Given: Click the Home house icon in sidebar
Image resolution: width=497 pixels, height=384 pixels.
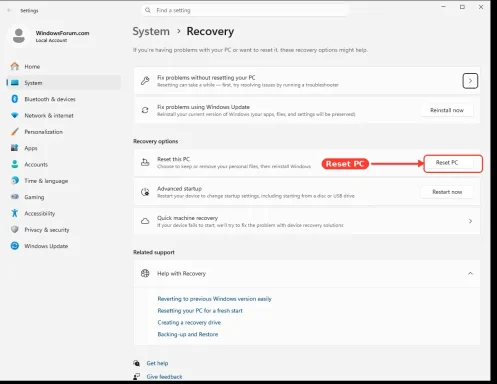Looking at the screenshot, I should 15,66.
